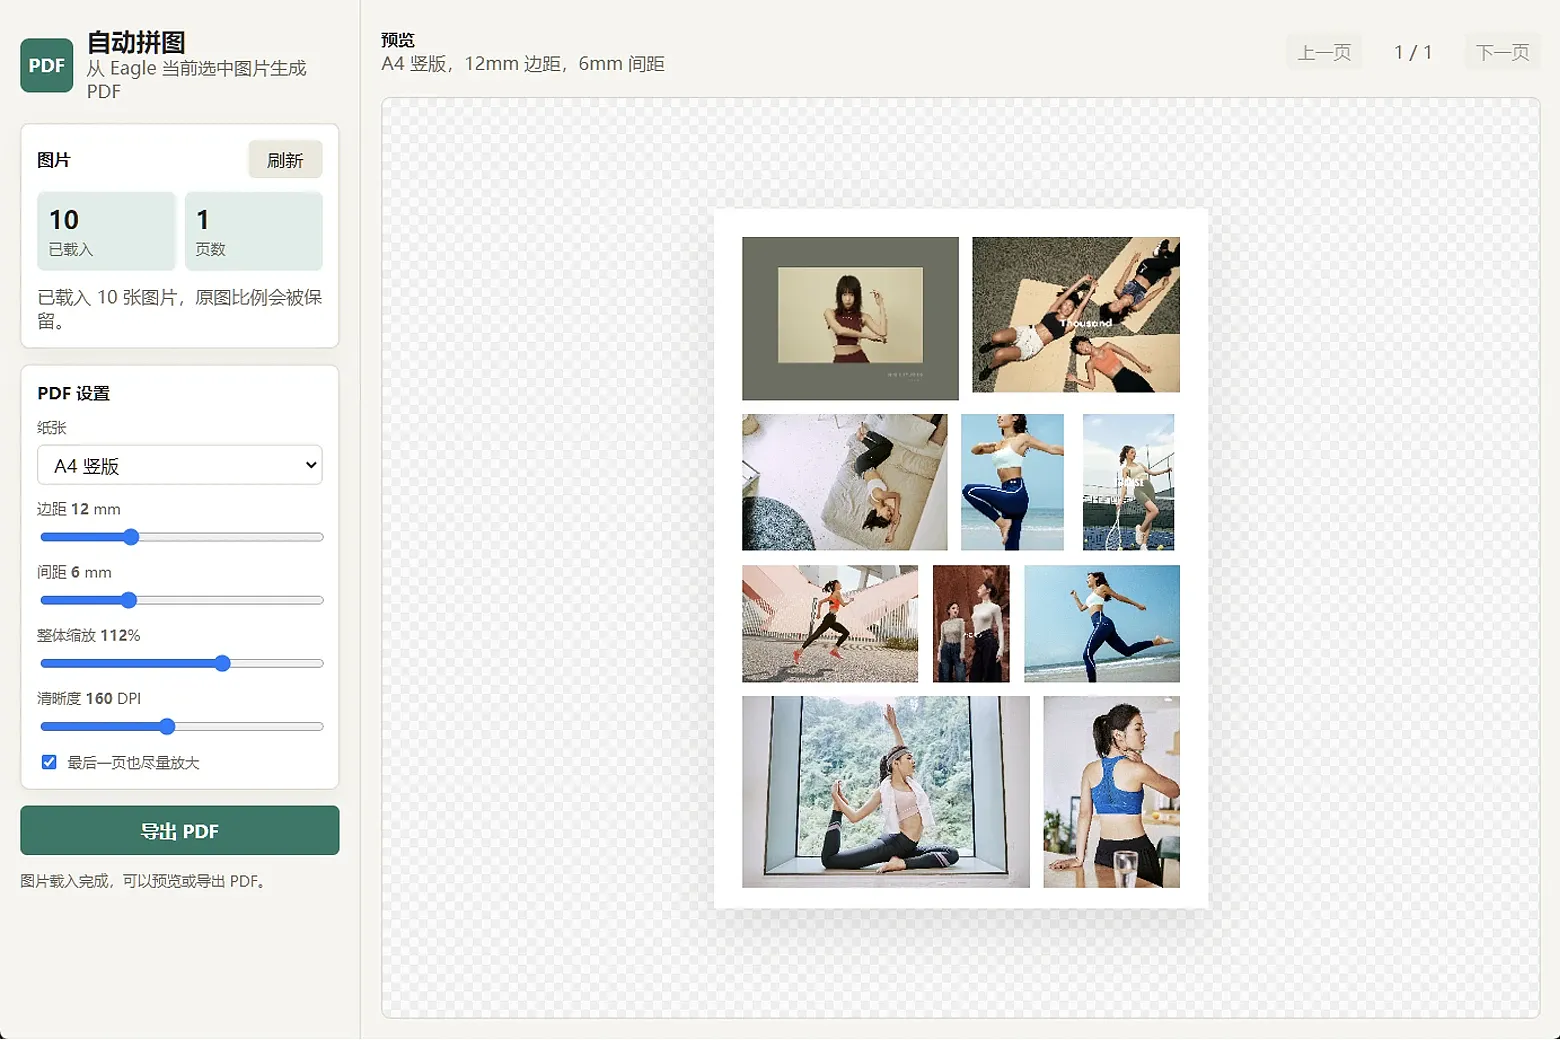Select the group lying on mats thumbnail

coord(1076,314)
